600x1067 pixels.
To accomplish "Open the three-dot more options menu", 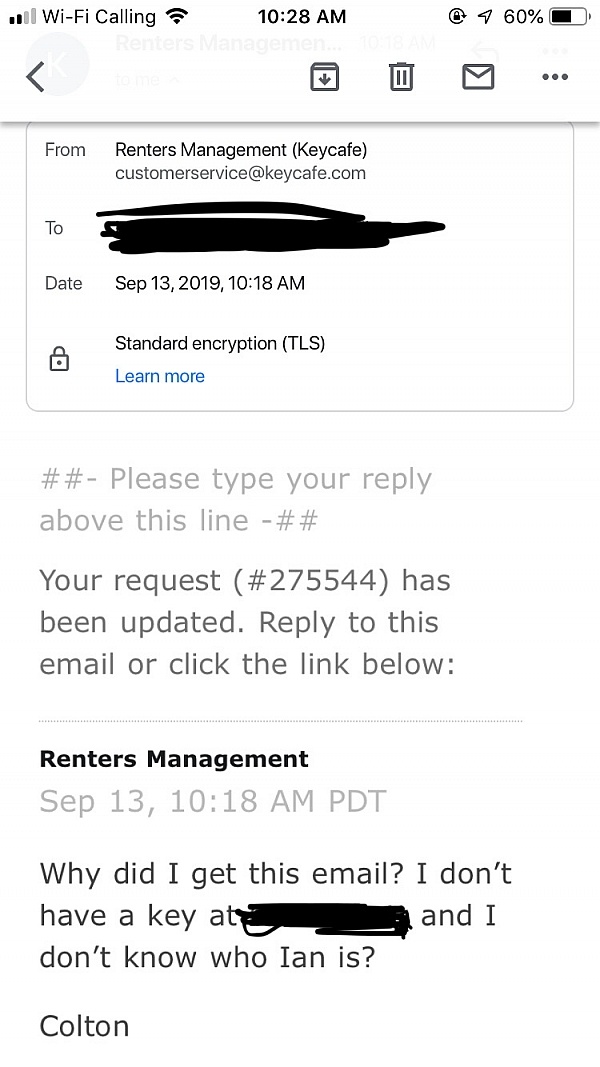I will (x=555, y=77).
